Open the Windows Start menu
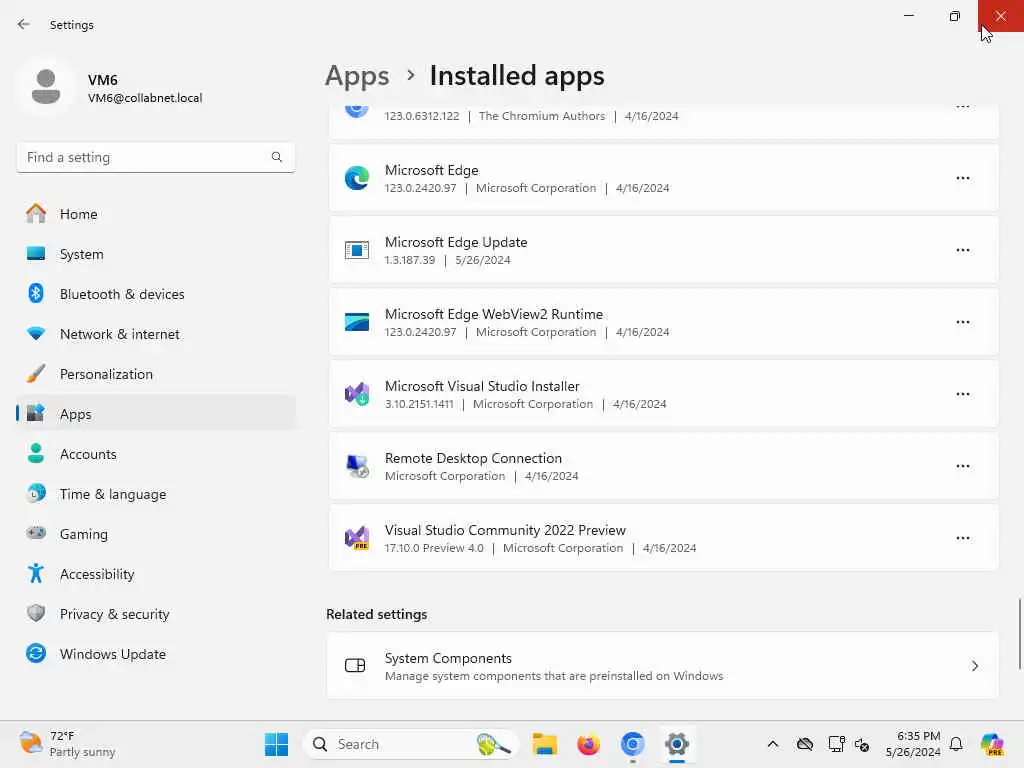 (x=276, y=744)
